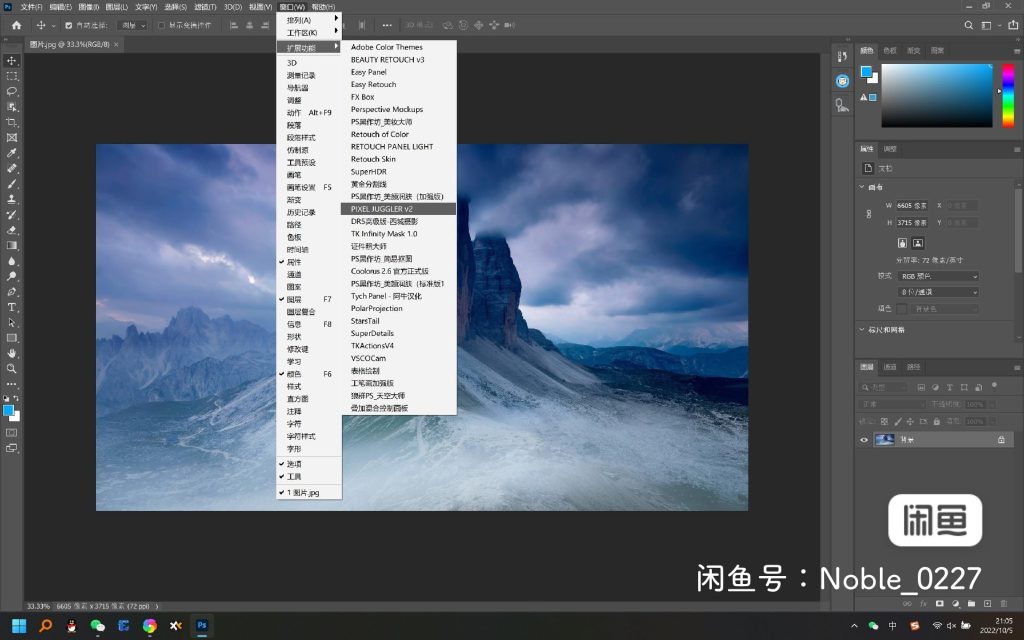
Task: Toggle the 显示变换控件 checkbox
Action: pyautogui.click(x=161, y=25)
